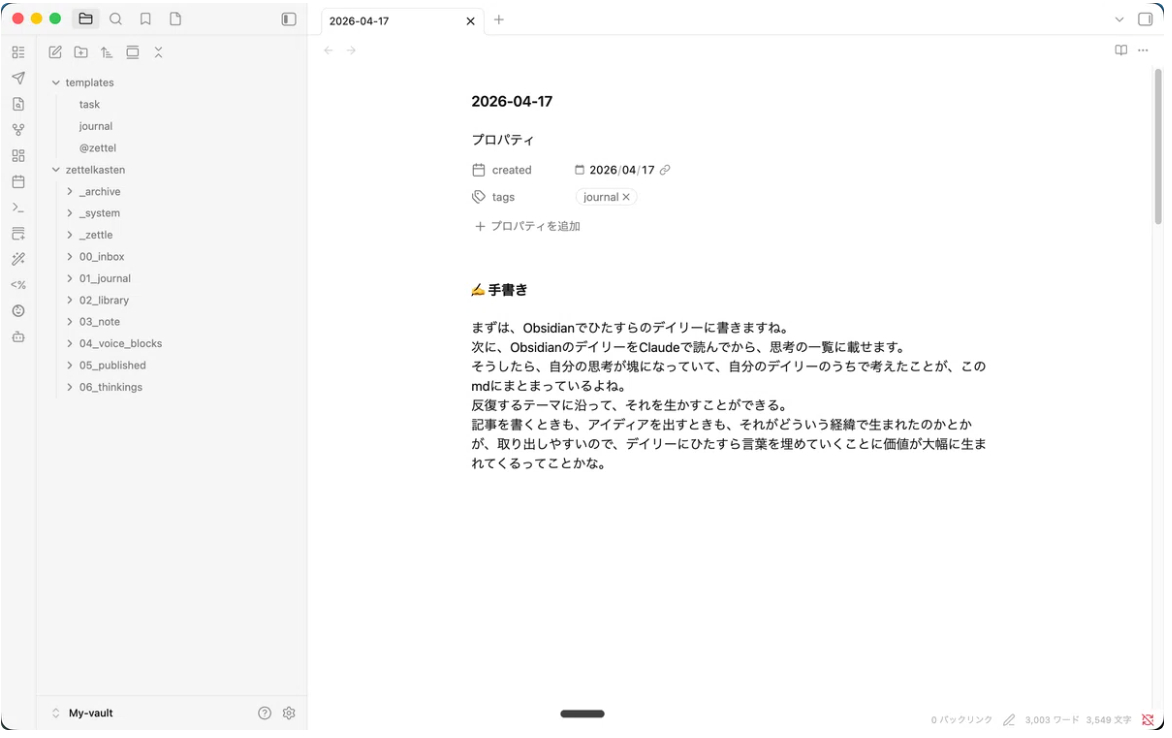
Task: Open the canvas ribbon icon
Action: (x=19, y=156)
